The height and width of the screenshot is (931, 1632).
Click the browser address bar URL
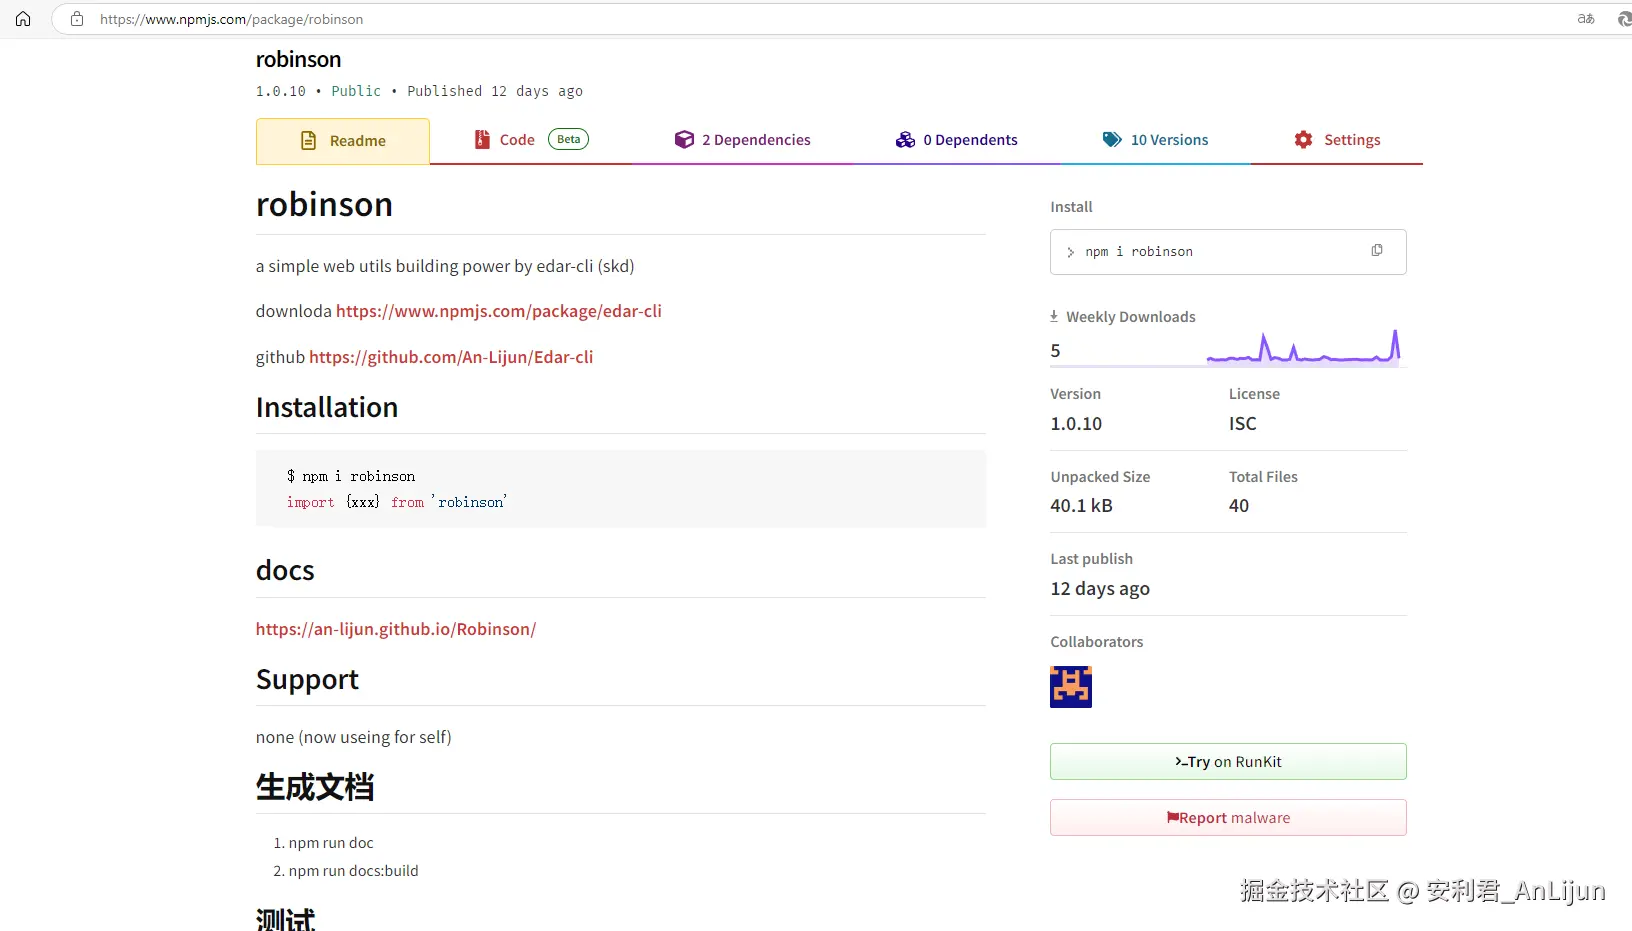pyautogui.click(x=231, y=19)
